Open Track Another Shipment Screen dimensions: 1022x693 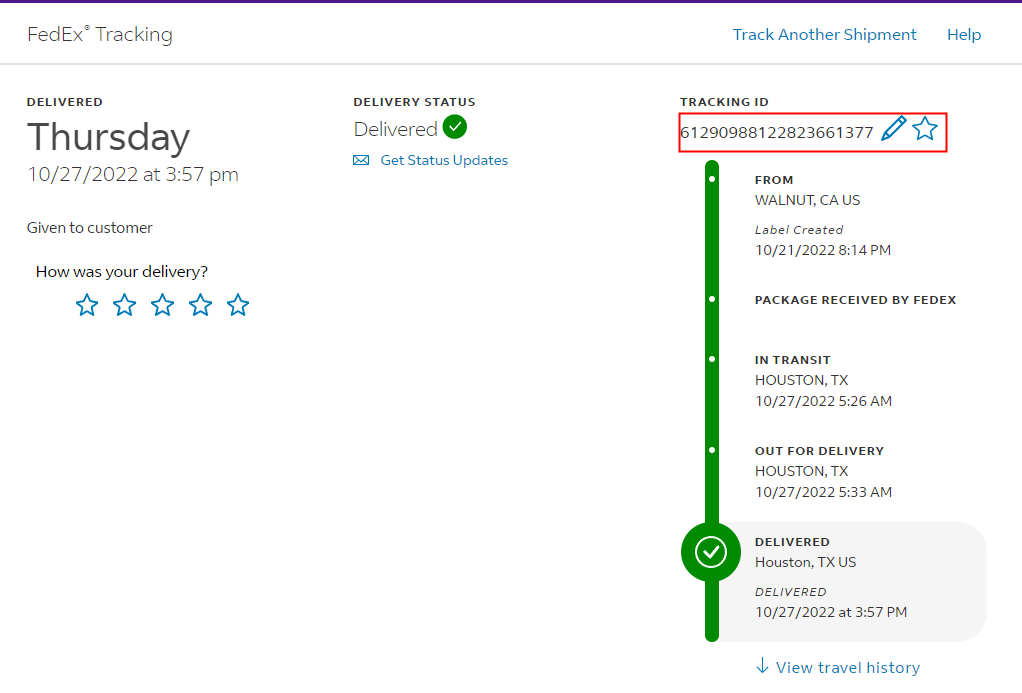pos(824,35)
